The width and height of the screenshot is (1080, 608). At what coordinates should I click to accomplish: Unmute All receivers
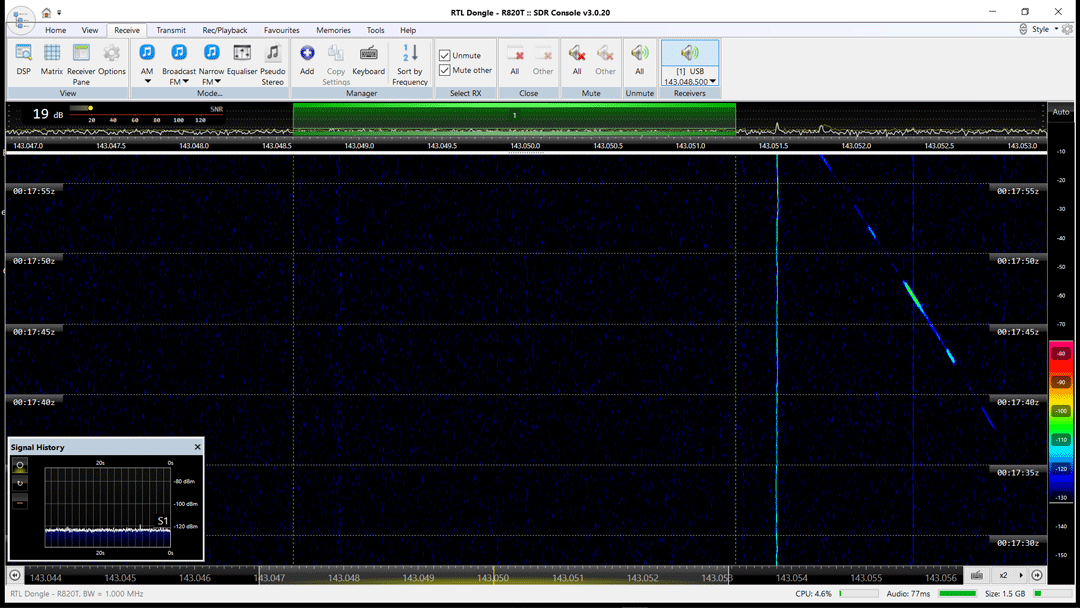tap(640, 60)
